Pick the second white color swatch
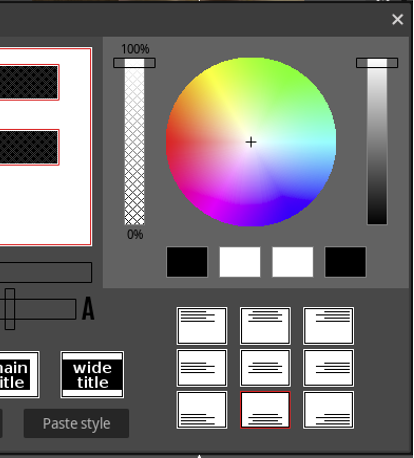 [x=240, y=262]
